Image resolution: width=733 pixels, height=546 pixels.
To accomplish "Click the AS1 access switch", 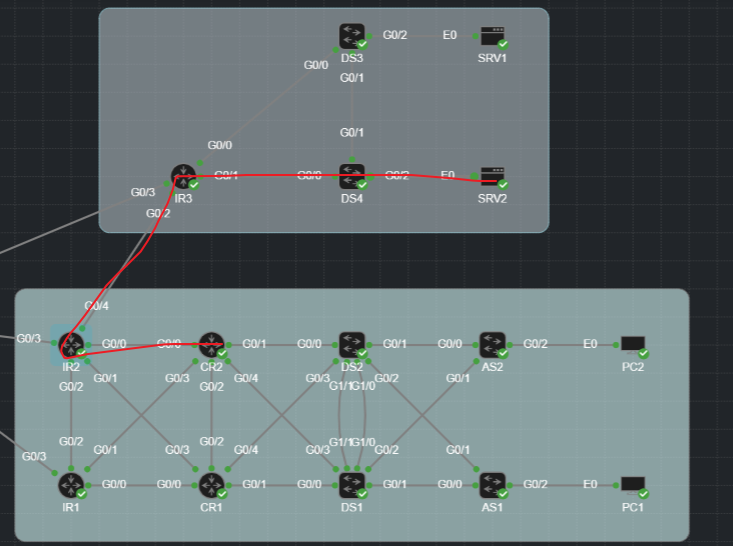I will 492,485.
